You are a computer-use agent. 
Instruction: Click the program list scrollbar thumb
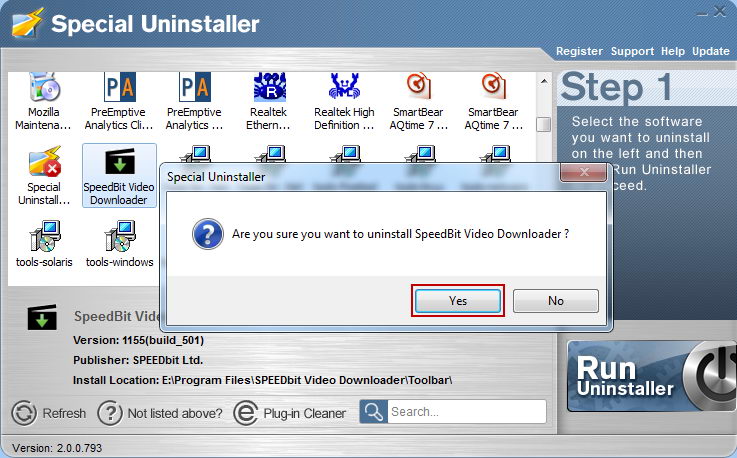[544, 125]
